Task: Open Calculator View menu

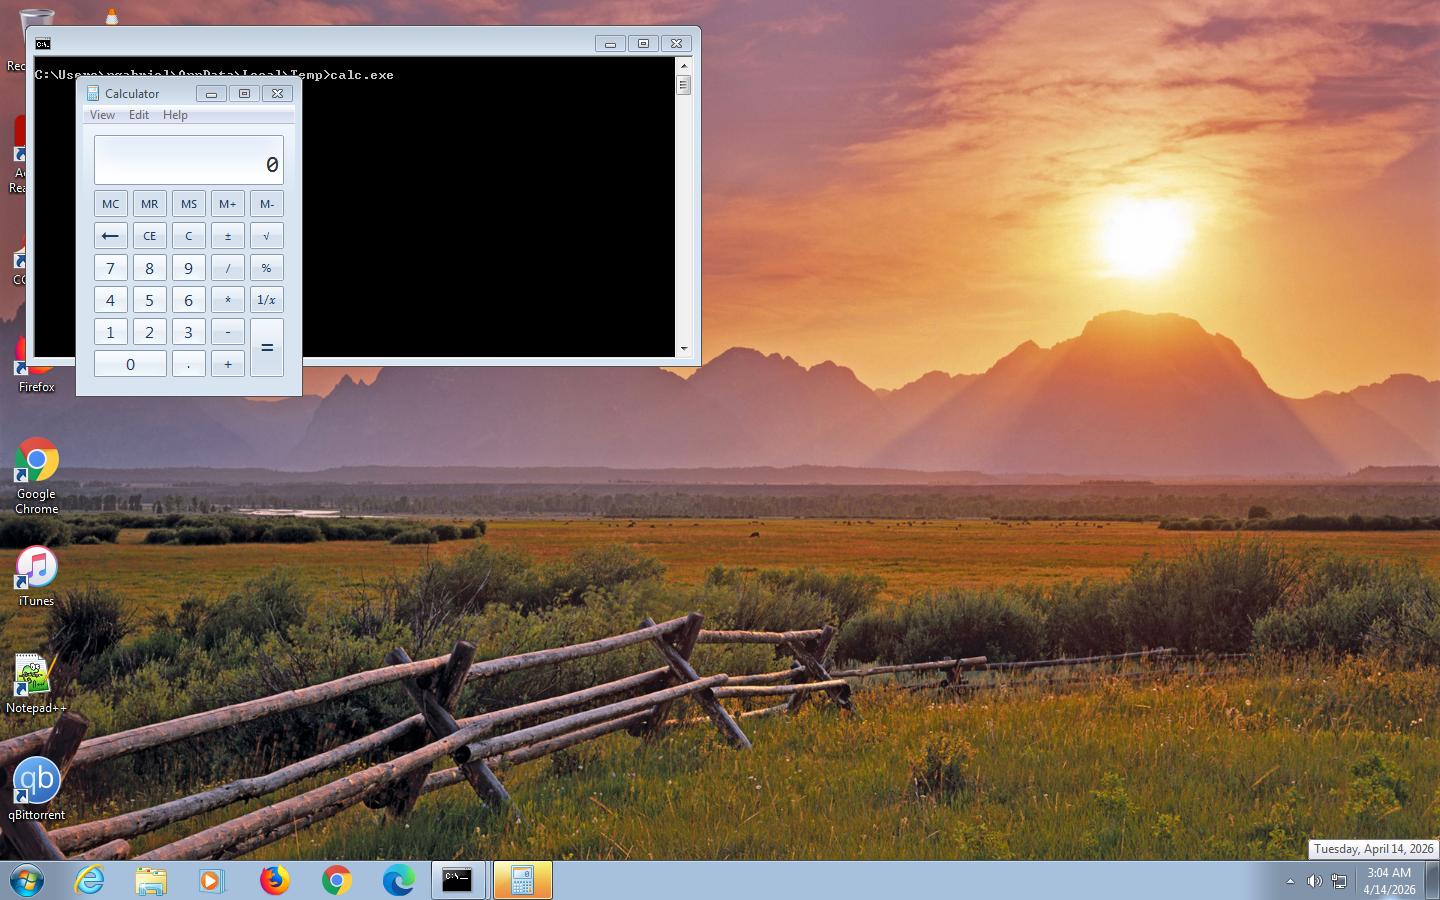Action: click(x=102, y=115)
